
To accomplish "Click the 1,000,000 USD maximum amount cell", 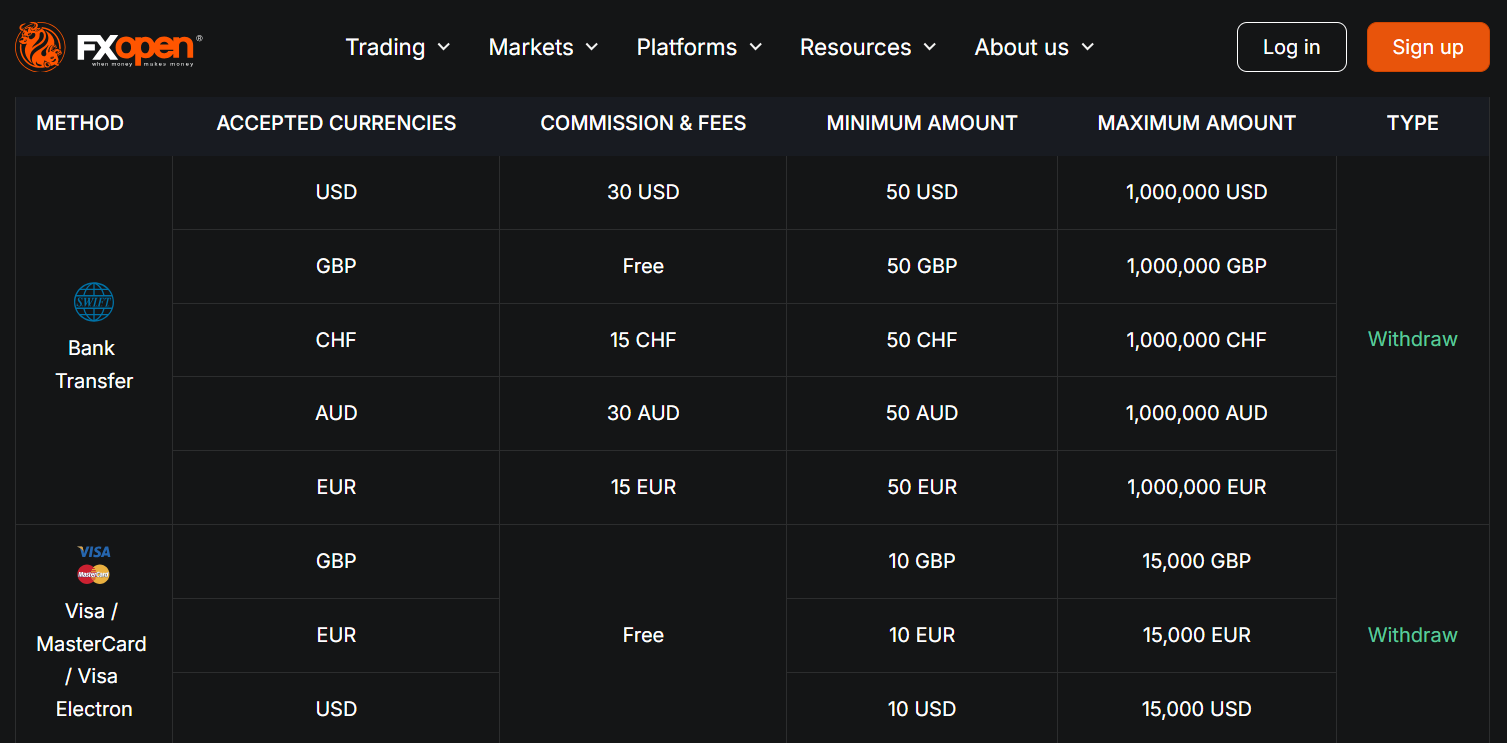I will 1196,192.
